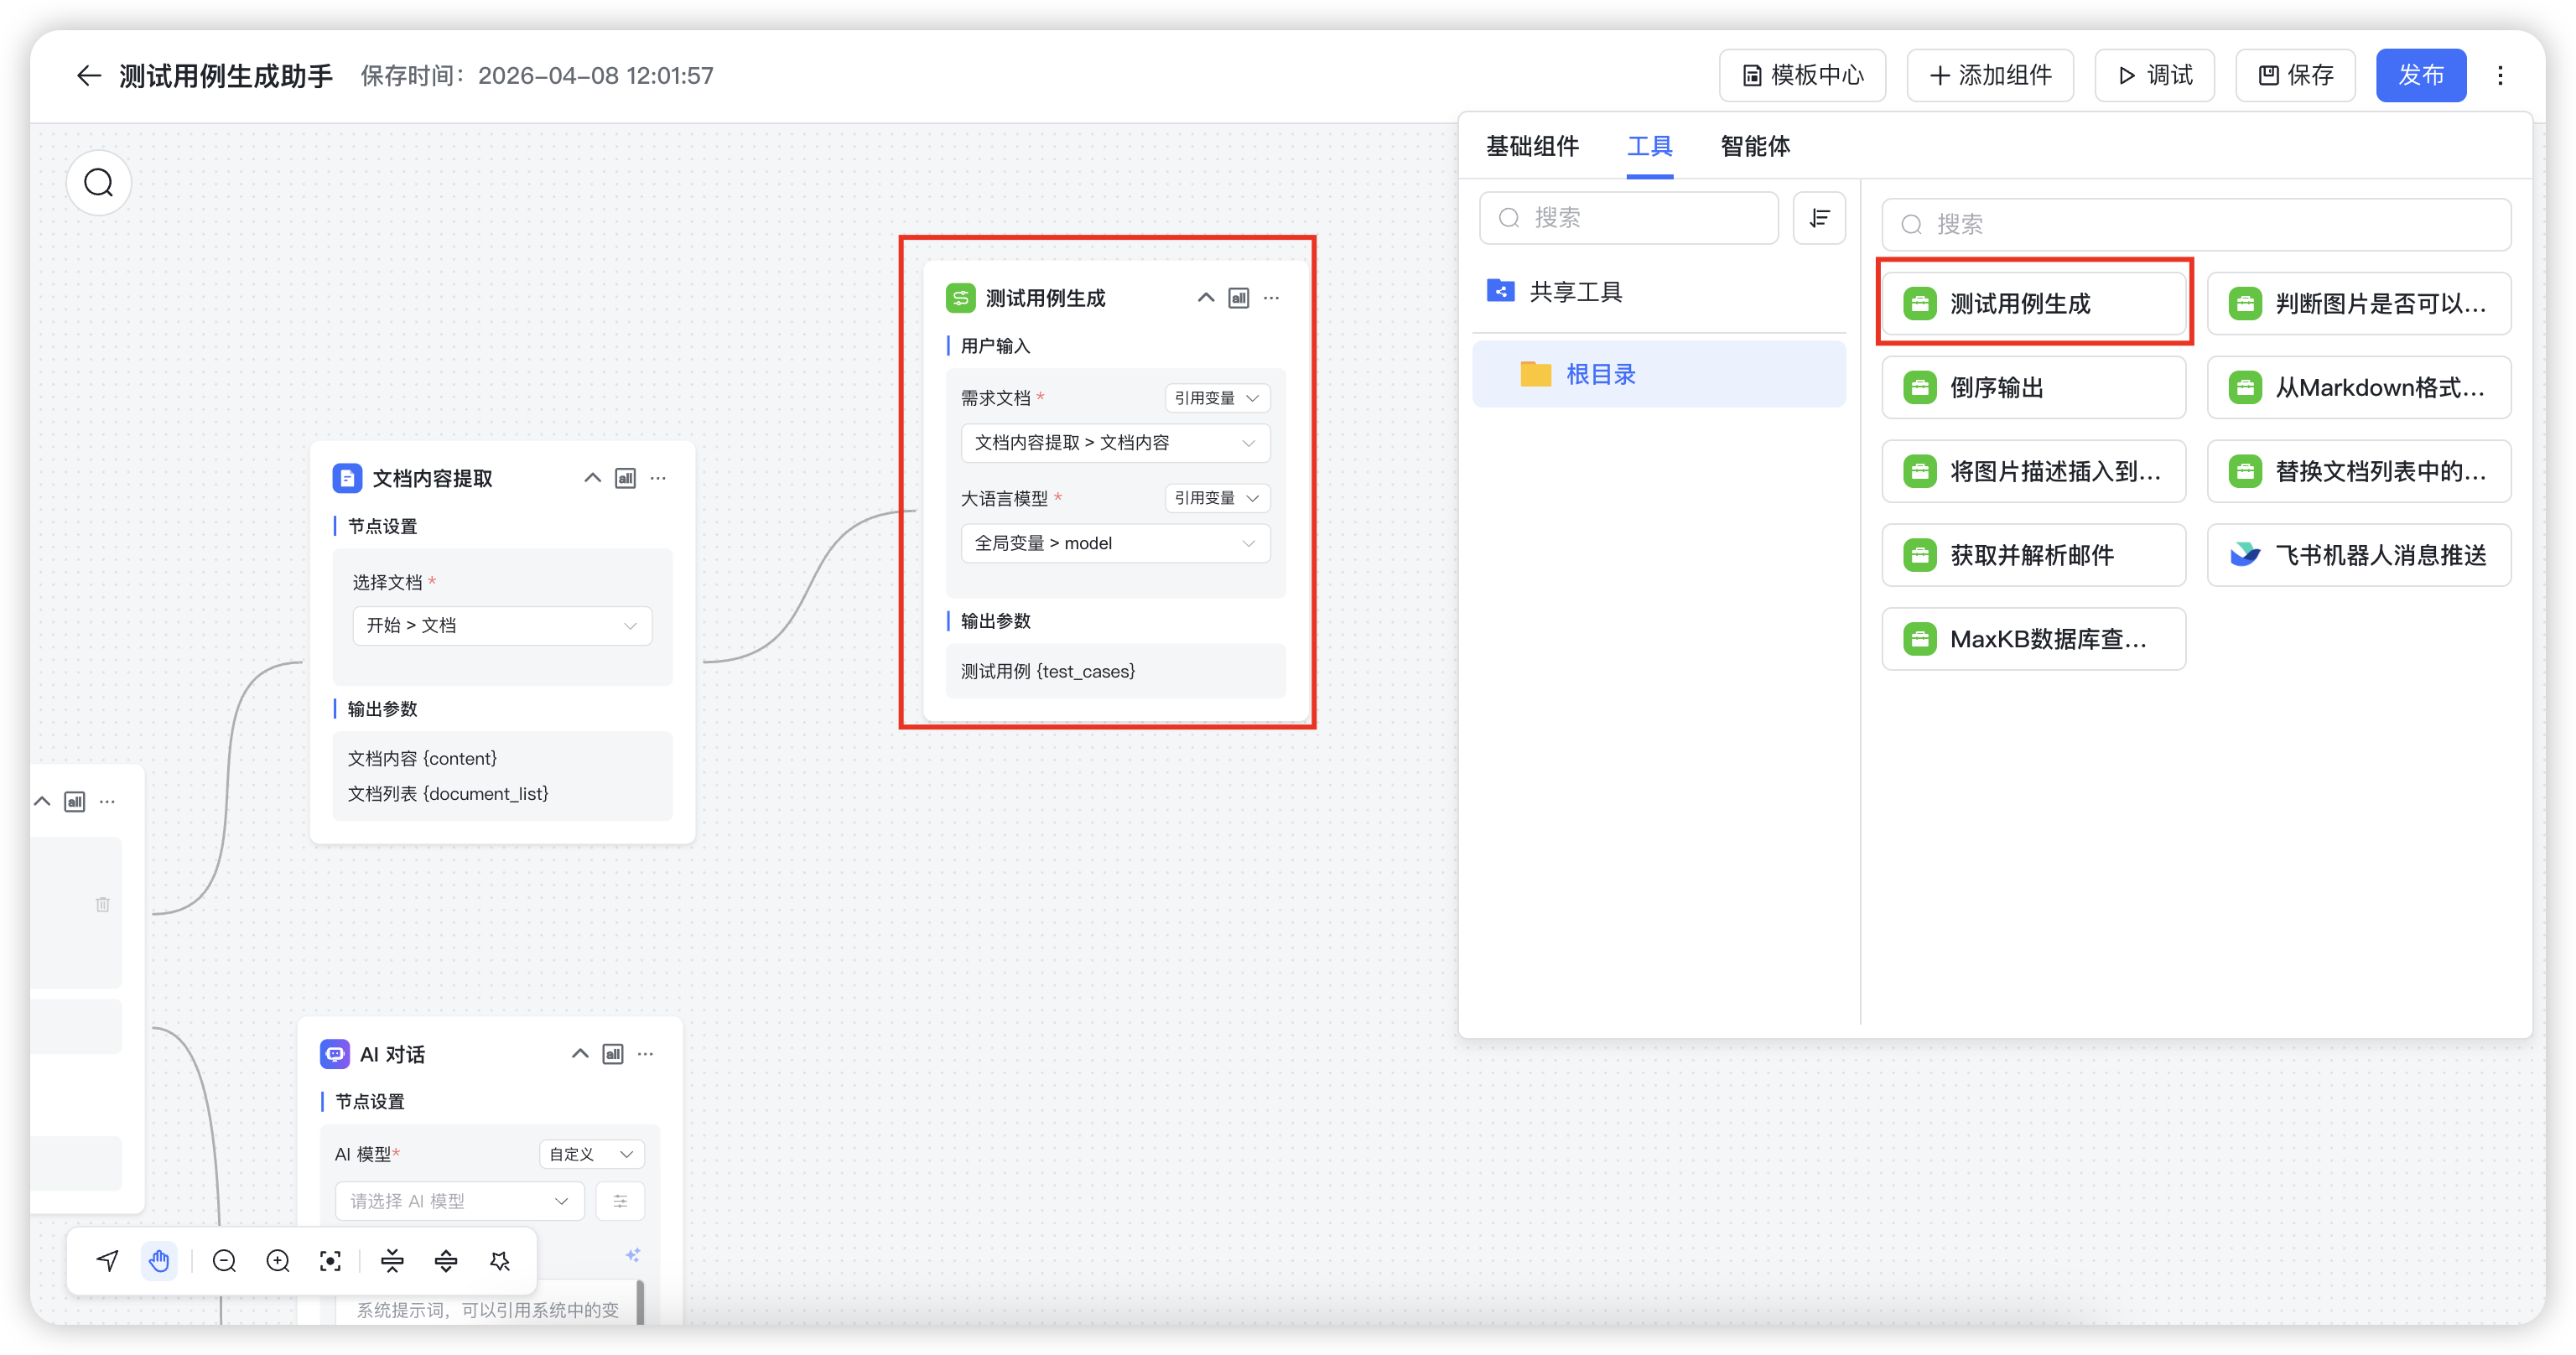2576x1355 pixels.
Task: Activate the hand pan tool
Action: coord(160,1260)
